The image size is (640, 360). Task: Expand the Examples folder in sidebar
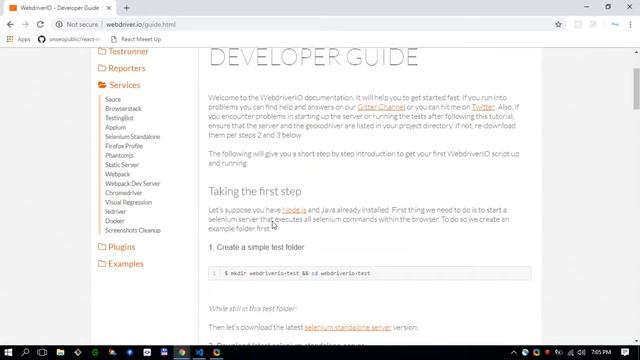(121, 264)
